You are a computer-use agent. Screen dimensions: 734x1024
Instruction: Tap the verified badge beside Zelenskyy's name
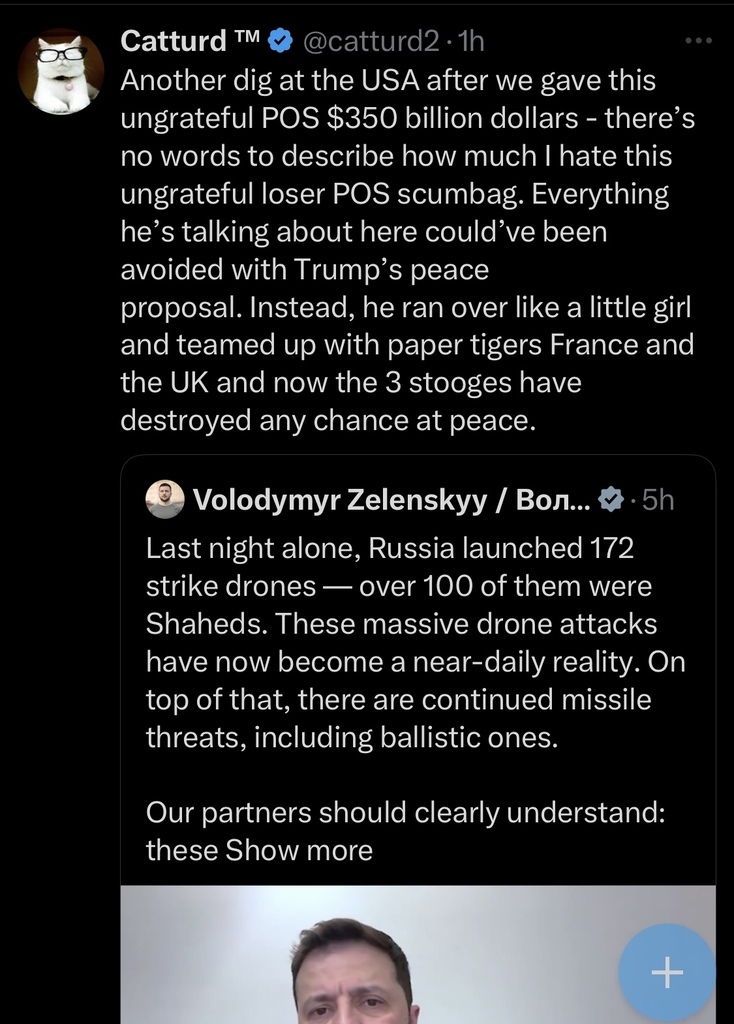(x=610, y=499)
